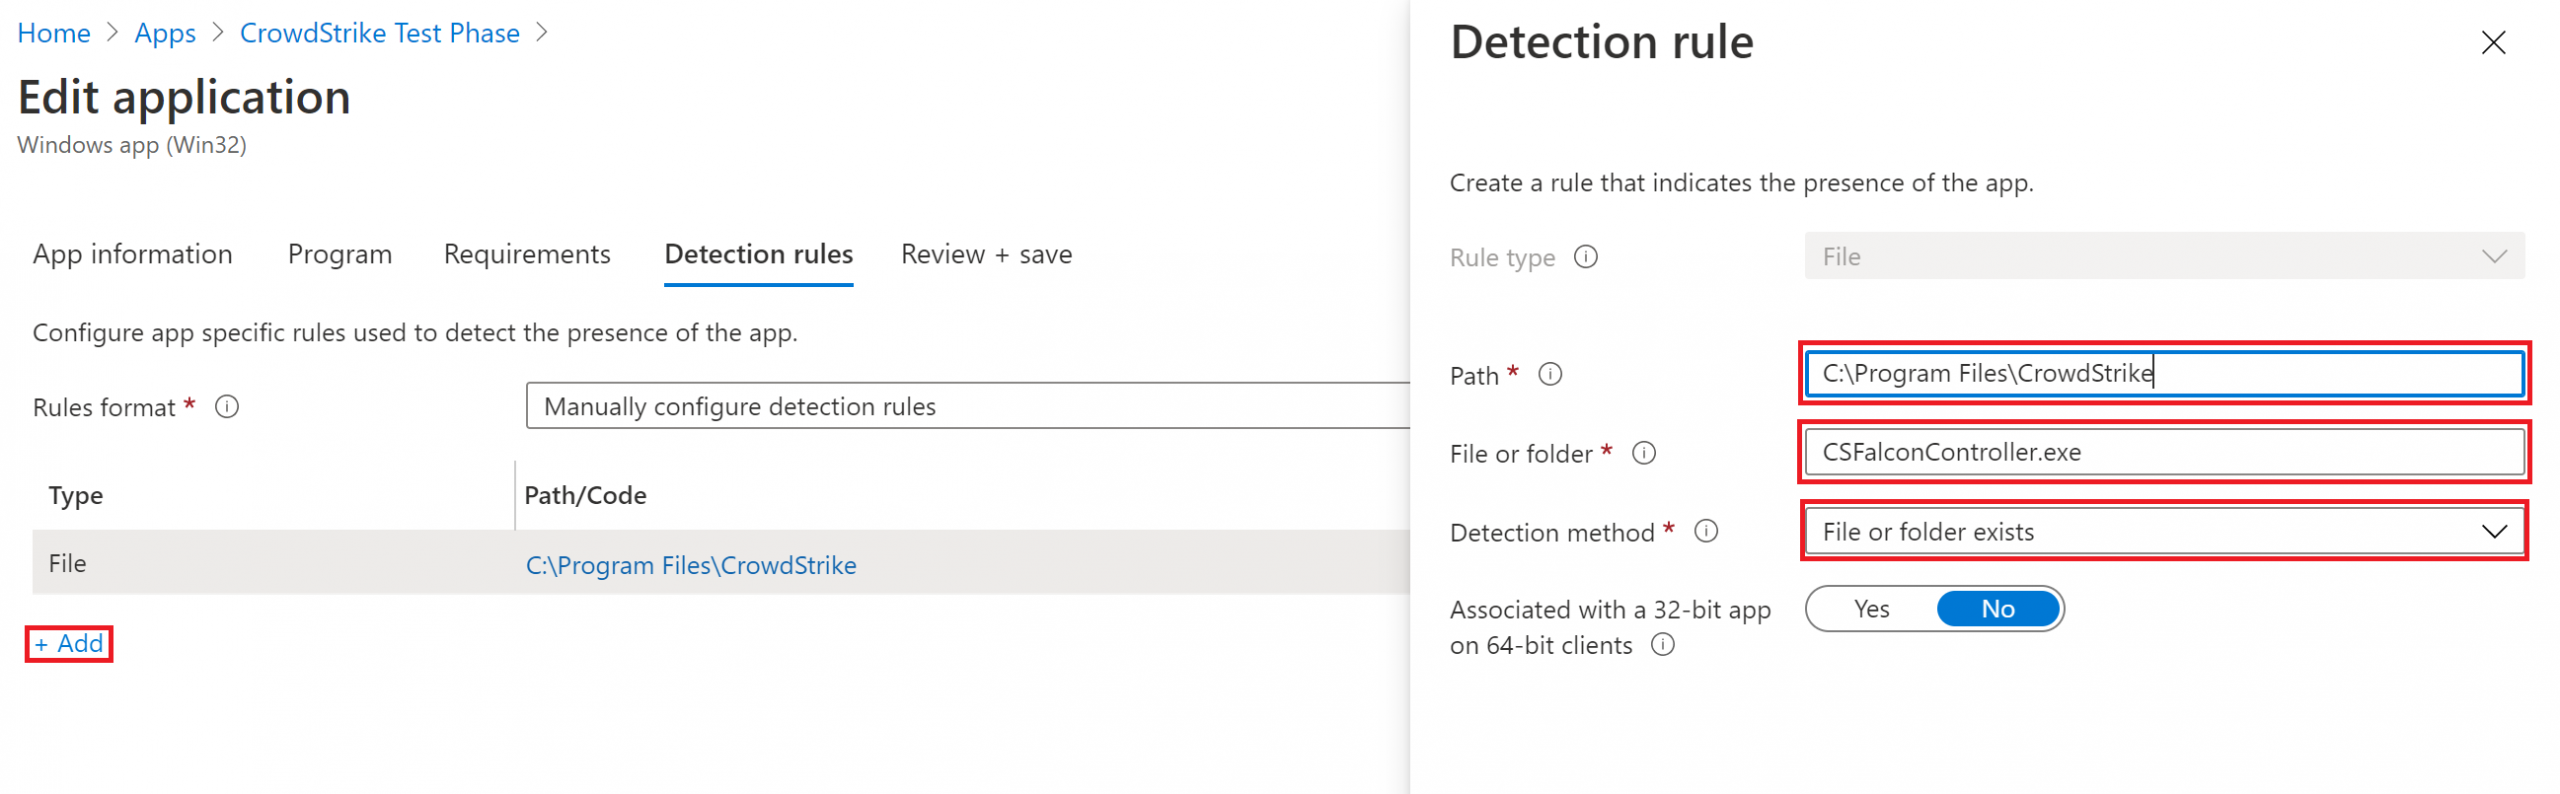The height and width of the screenshot is (794, 2560).
Task: Close the Detection rule panel
Action: point(2493,43)
